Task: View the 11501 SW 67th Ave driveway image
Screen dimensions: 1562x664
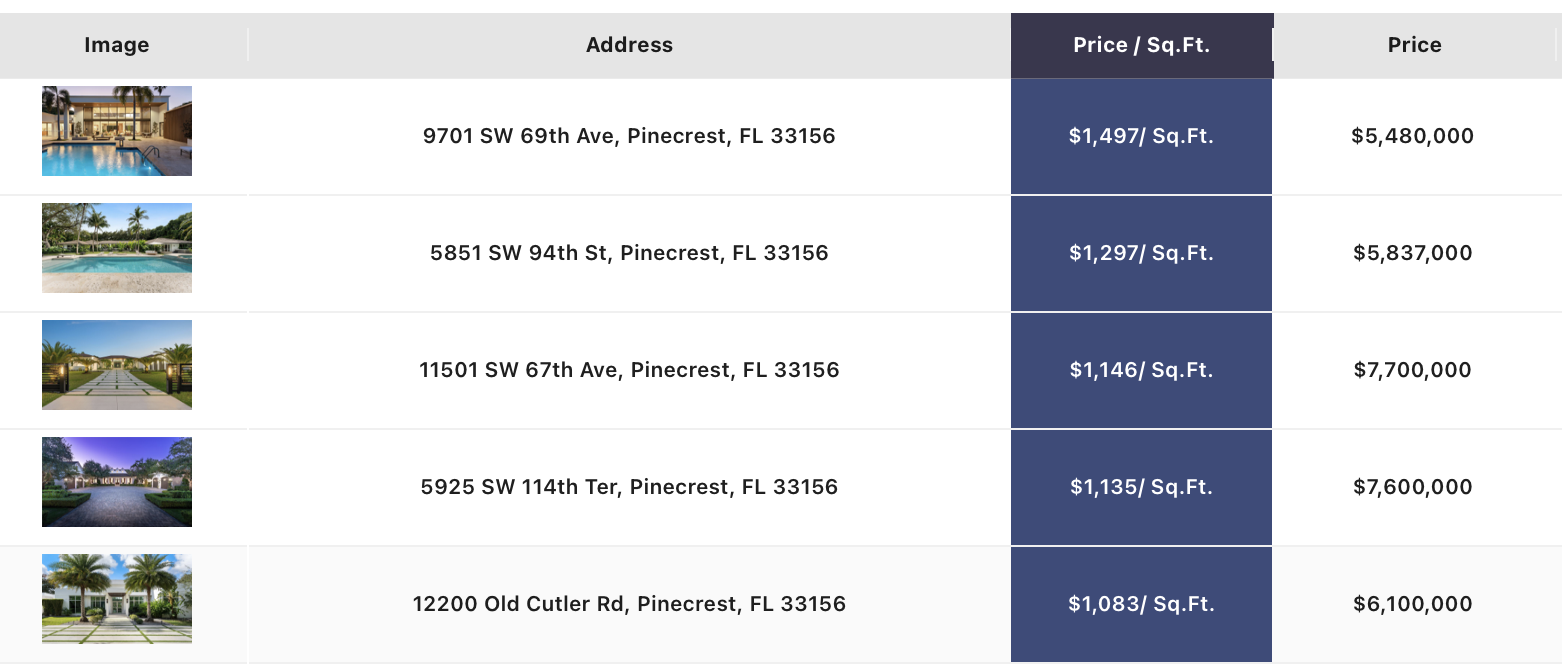Action: (117, 365)
